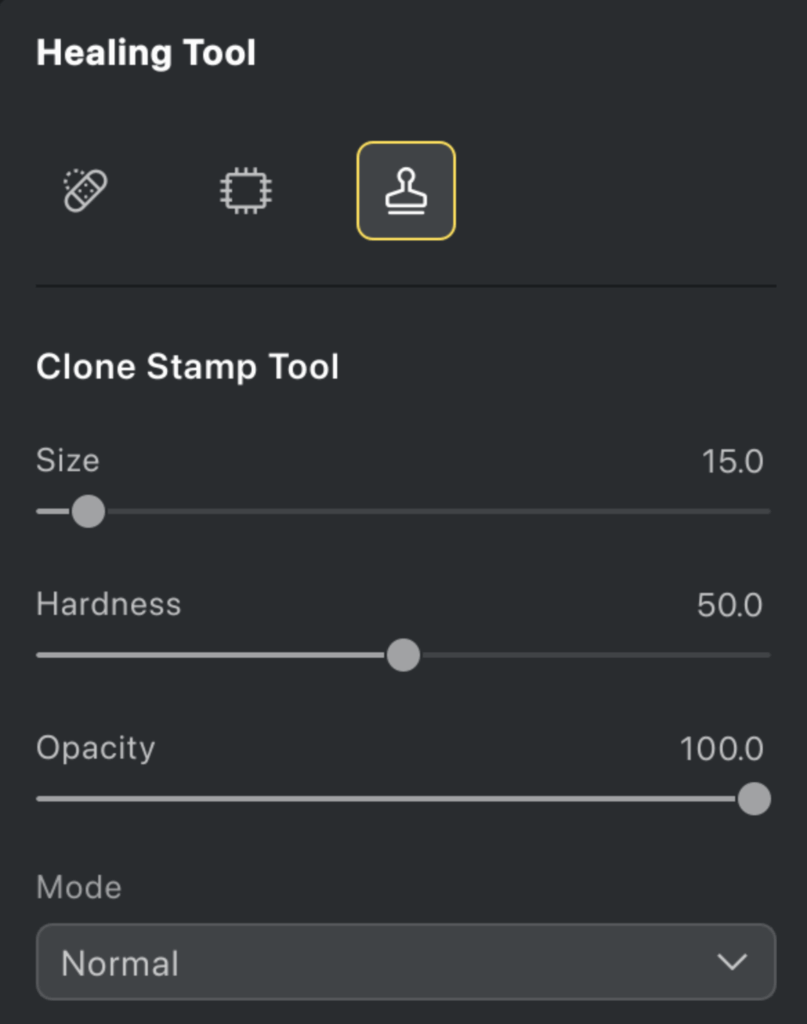Deselect the active Clone Stamp icon
Viewport: 807px width, 1024px height.
404,190
